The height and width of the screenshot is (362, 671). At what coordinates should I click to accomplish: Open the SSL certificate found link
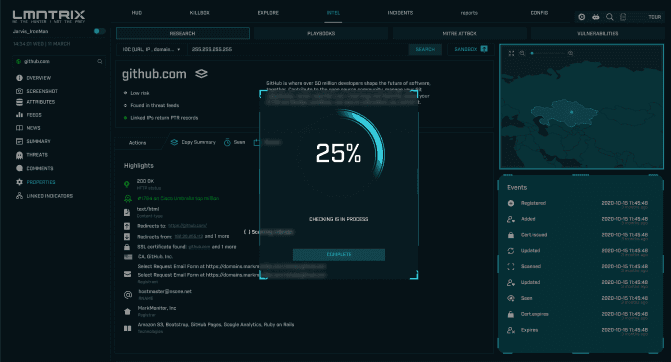(x=199, y=247)
